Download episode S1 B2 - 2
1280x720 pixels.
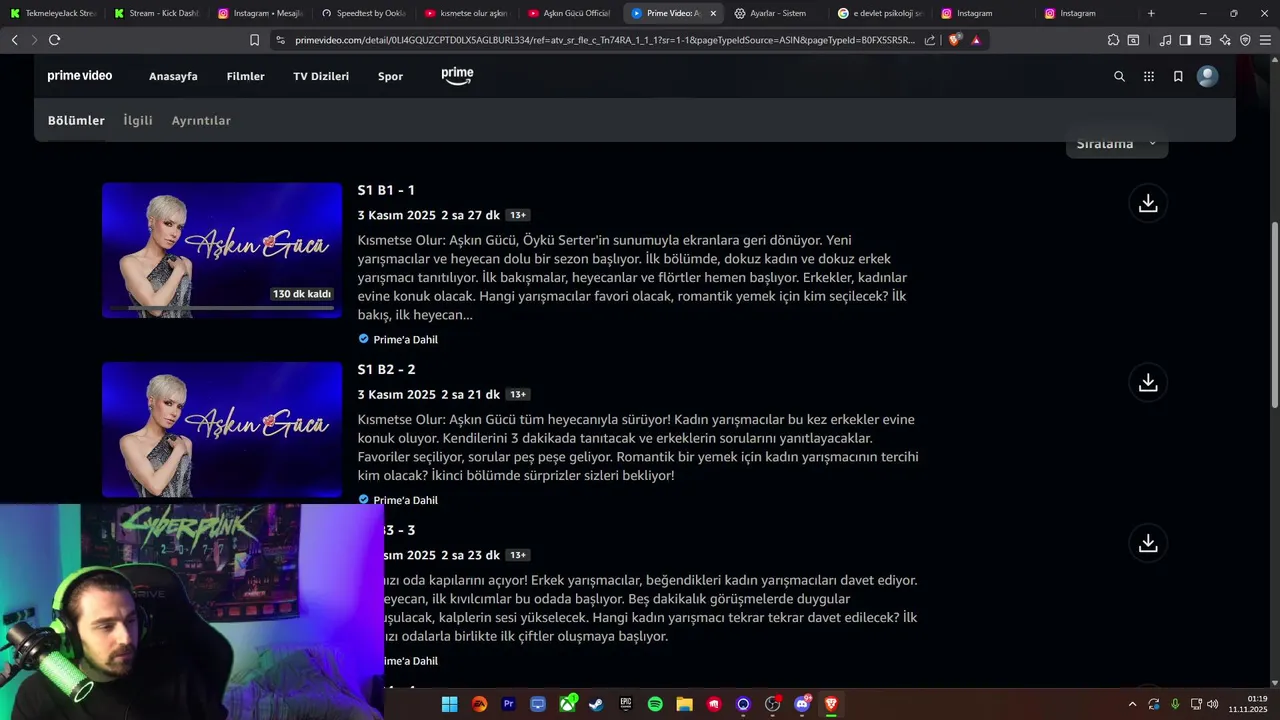pyautogui.click(x=1148, y=382)
